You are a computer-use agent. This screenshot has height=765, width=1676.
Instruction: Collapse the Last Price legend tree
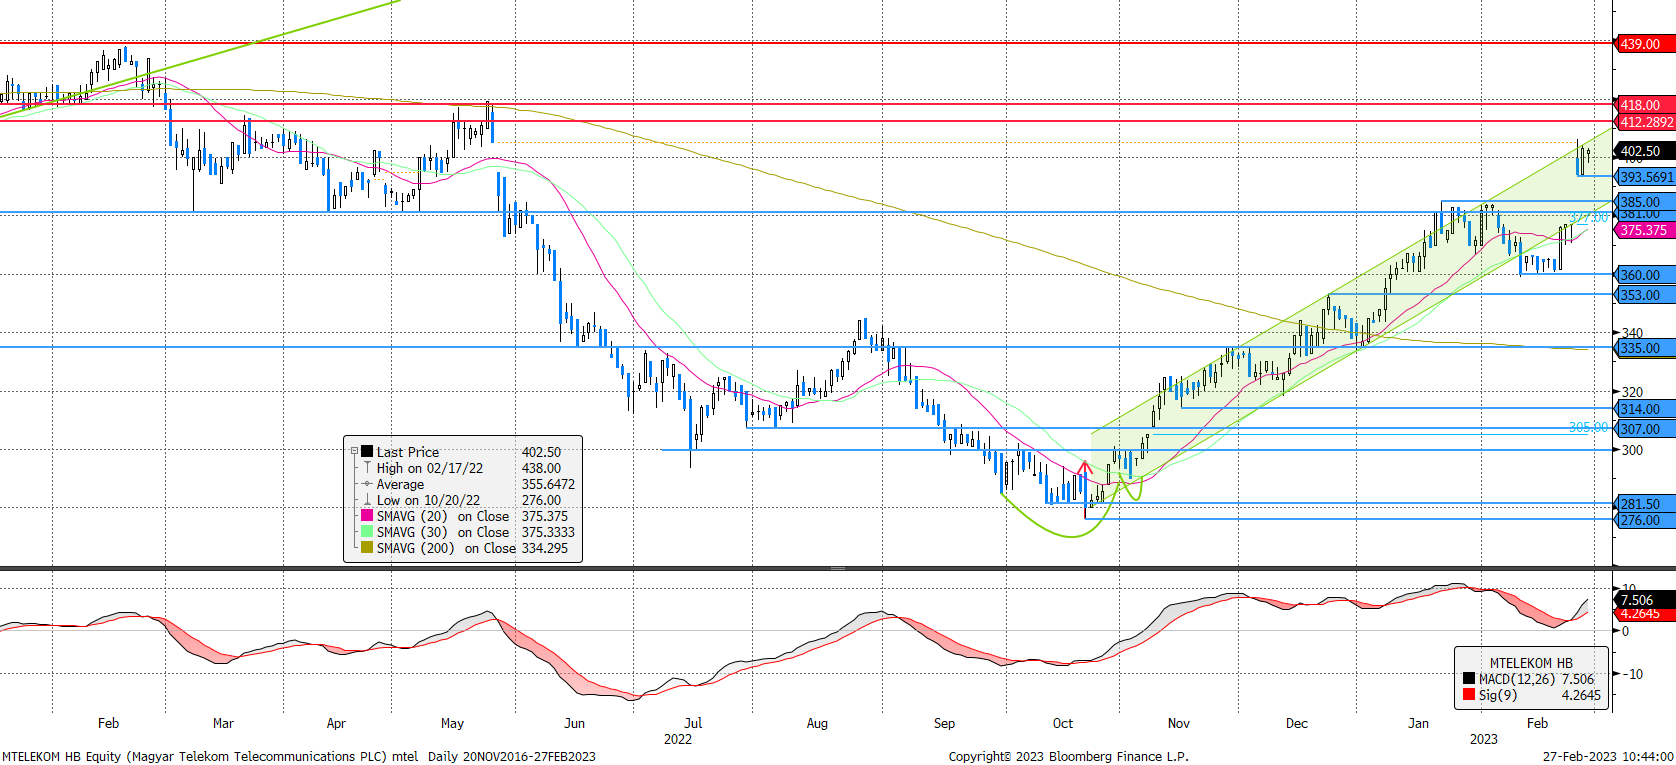(x=354, y=452)
